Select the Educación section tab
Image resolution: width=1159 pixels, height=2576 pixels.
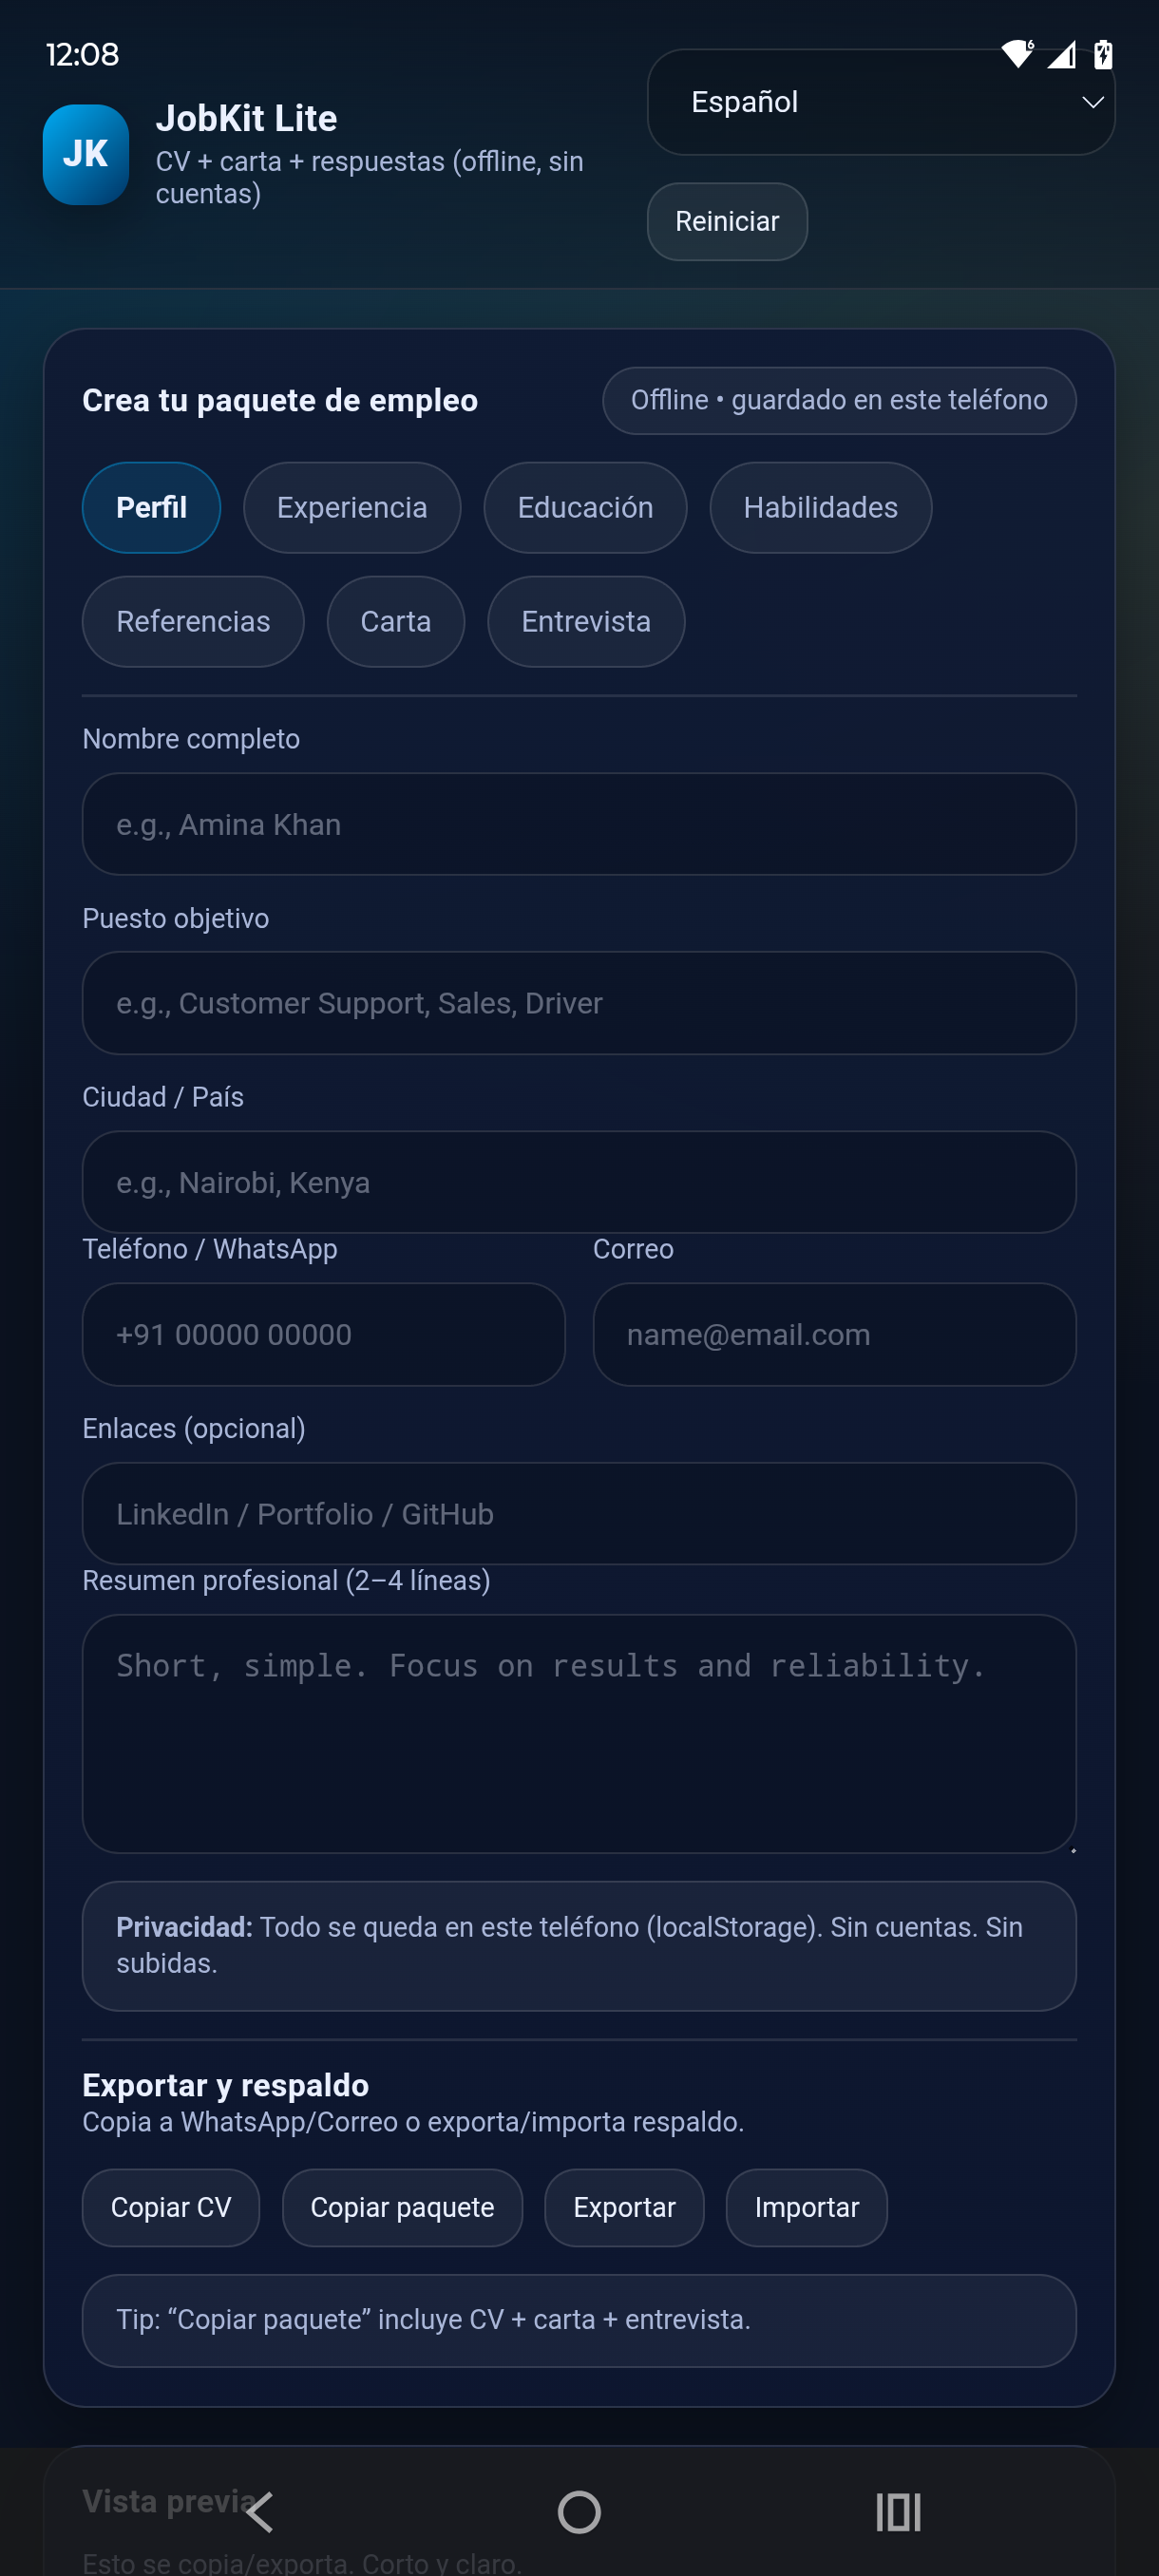[585, 507]
